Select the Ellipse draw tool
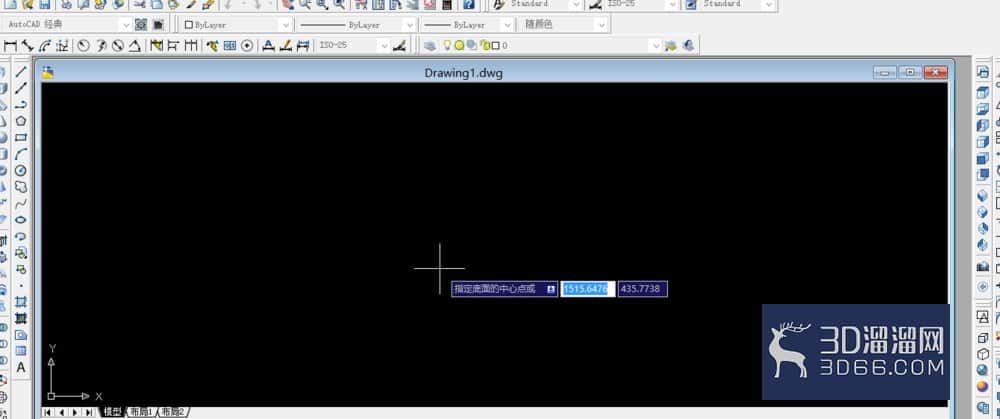 [21, 220]
